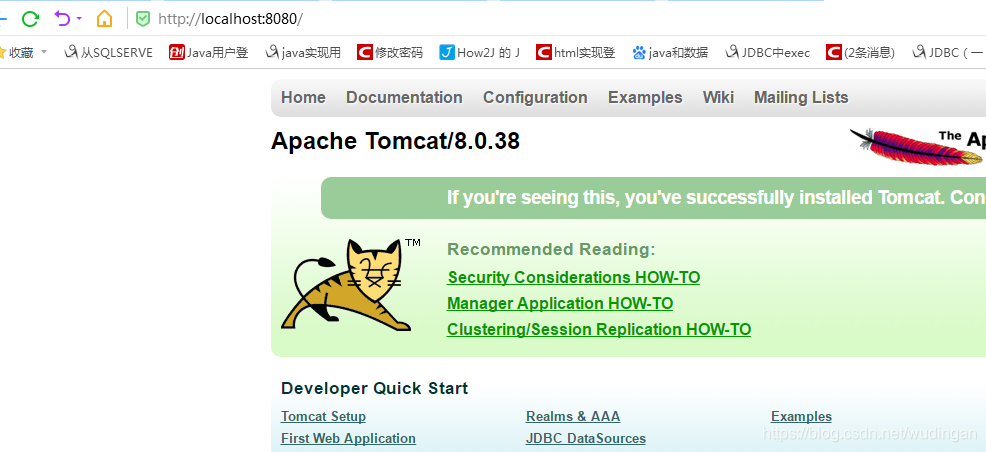Image resolution: width=986 pixels, height=452 pixels.
Task: Click the Developer Quick Start heading
Action: pos(375,389)
